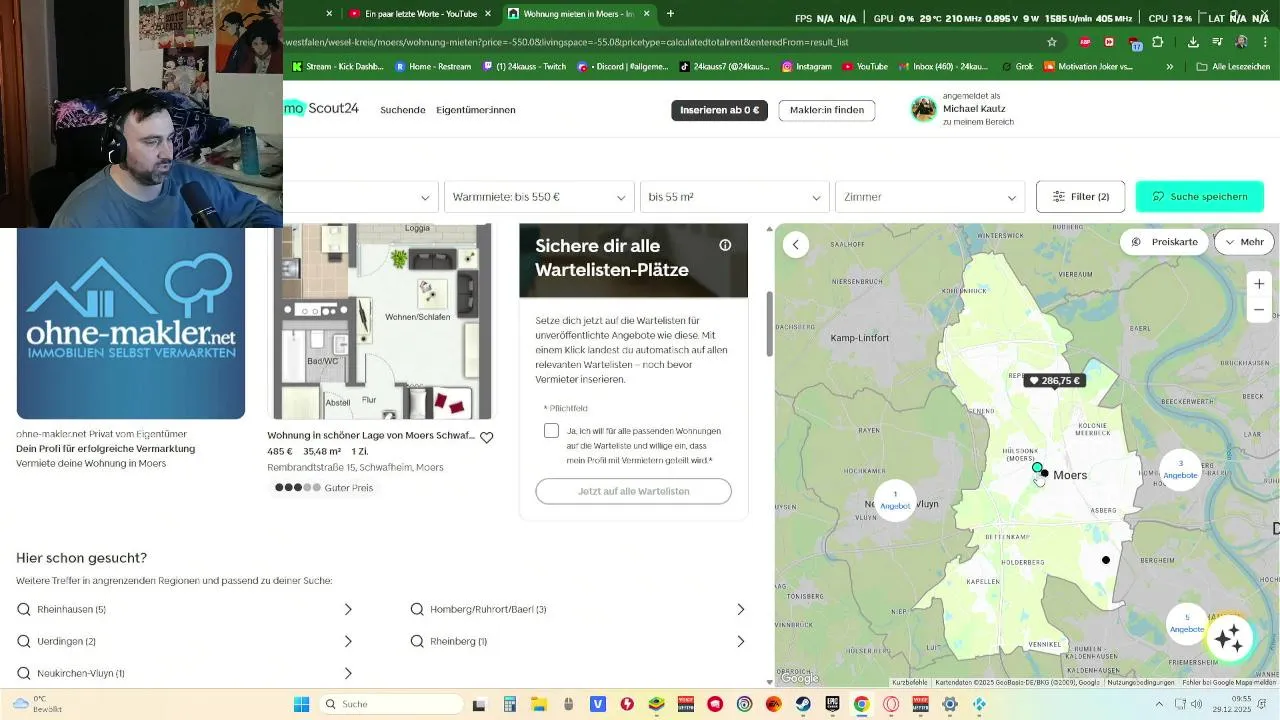Expand Rheinberg (1) results
The width and height of the screenshot is (1280, 720).
pos(578,641)
